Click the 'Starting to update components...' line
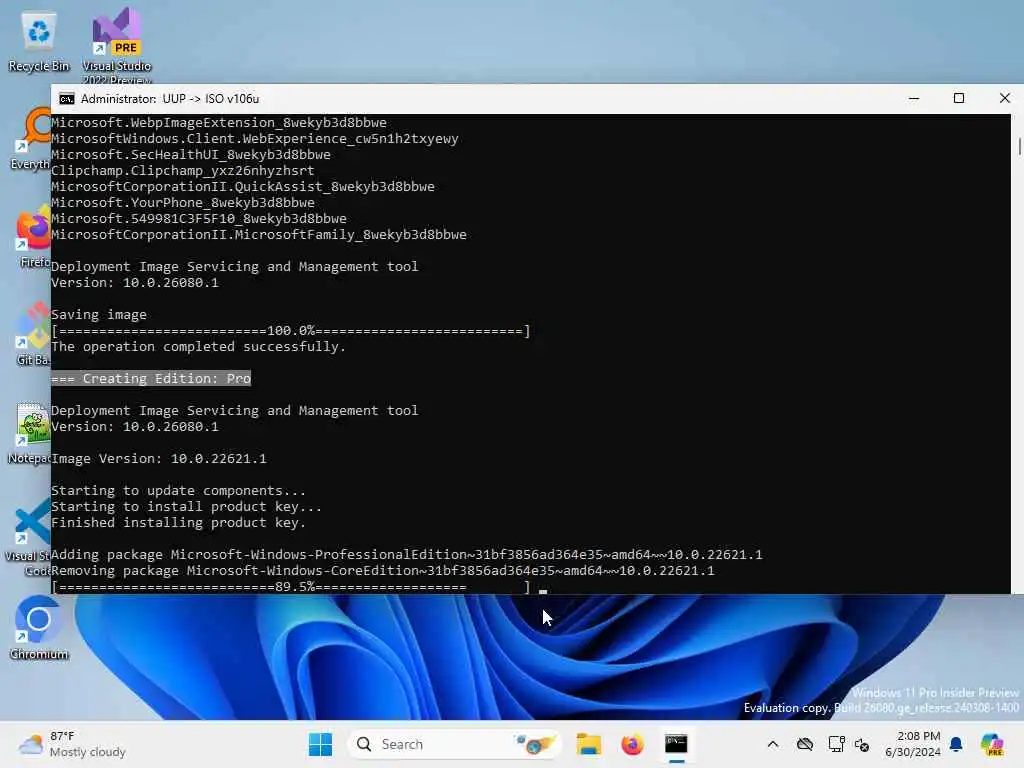 (x=178, y=490)
